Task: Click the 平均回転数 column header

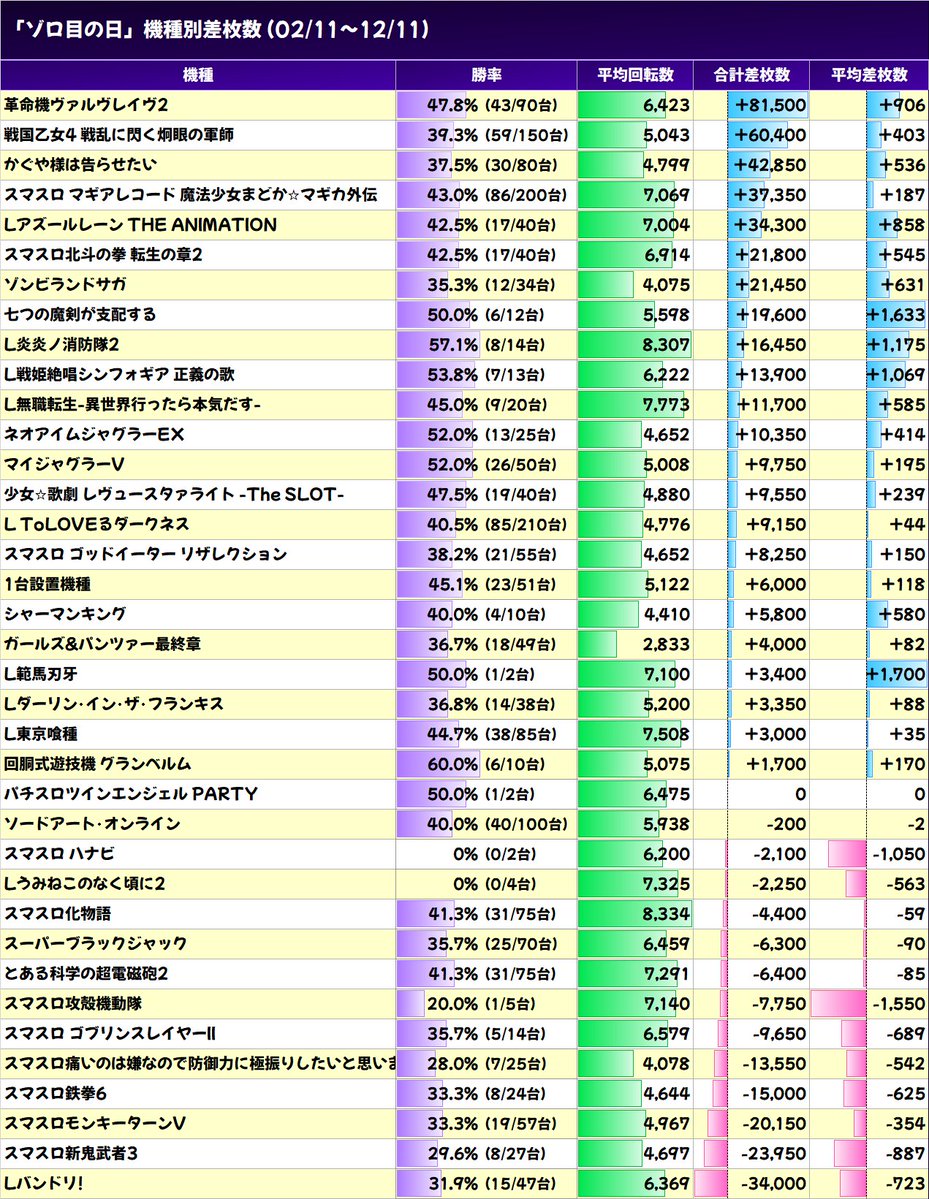Action: pyautogui.click(x=635, y=75)
